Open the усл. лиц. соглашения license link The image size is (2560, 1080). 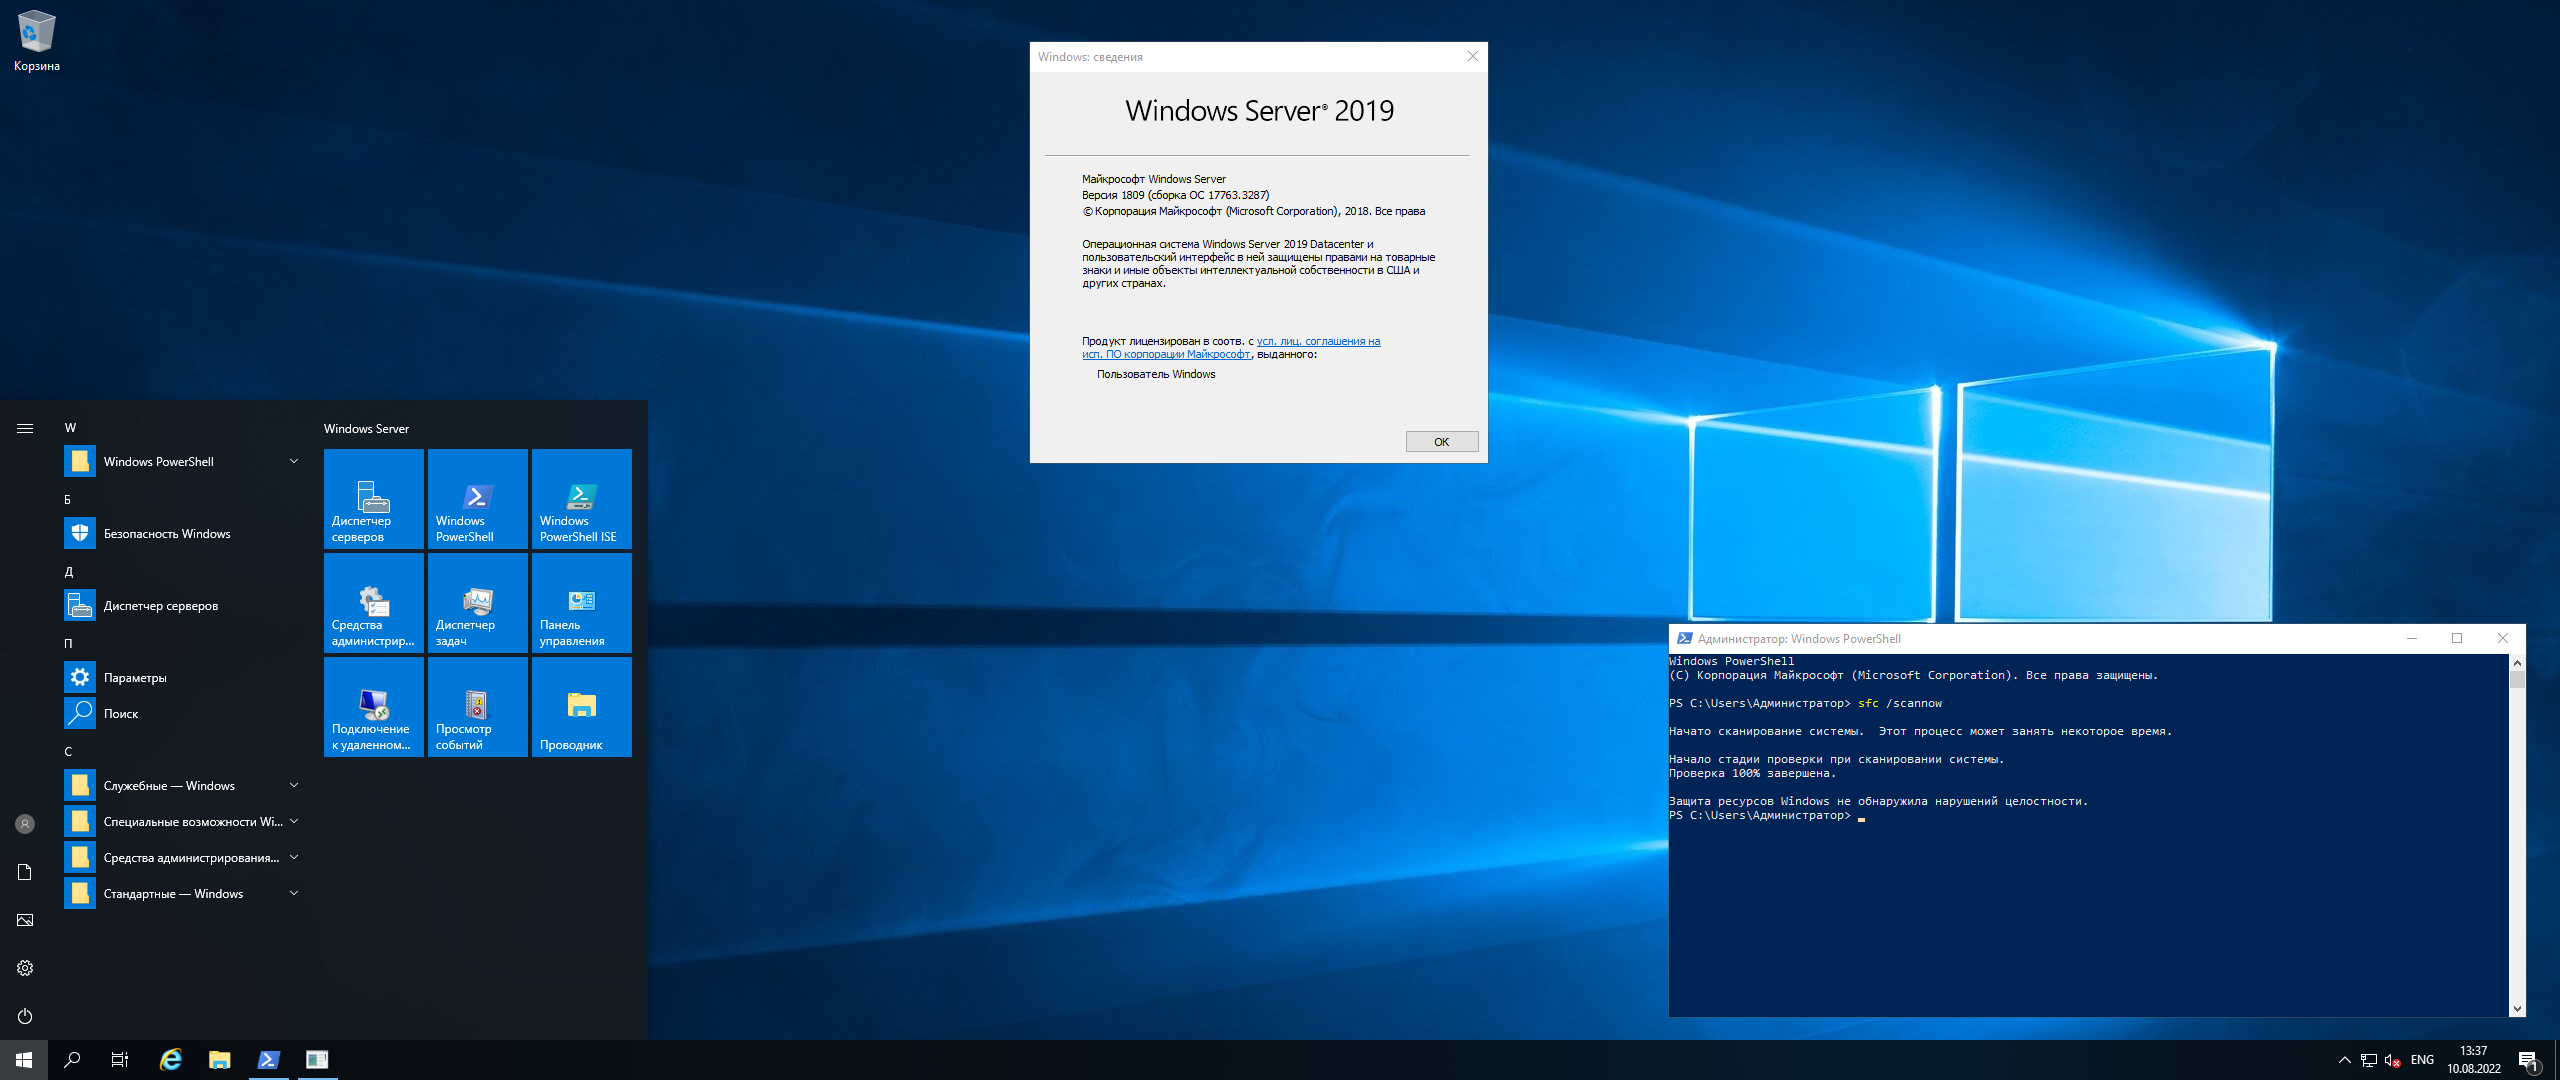[x=1318, y=341]
